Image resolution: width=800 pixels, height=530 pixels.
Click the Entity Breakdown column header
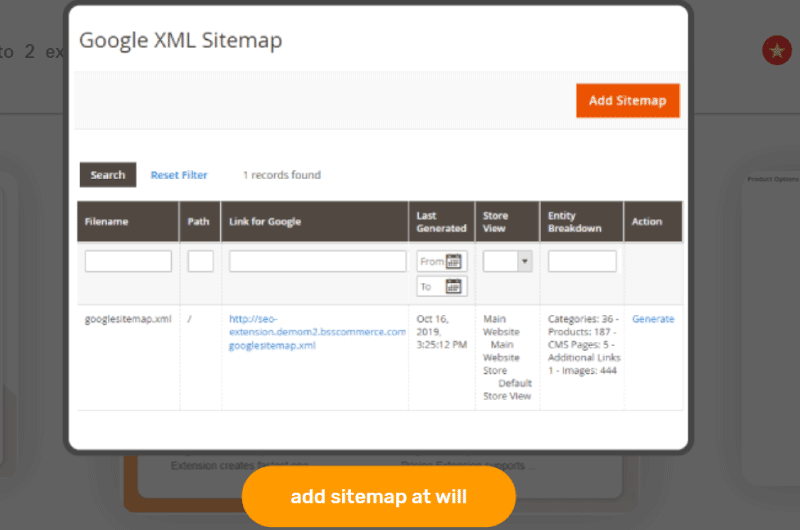click(582, 221)
